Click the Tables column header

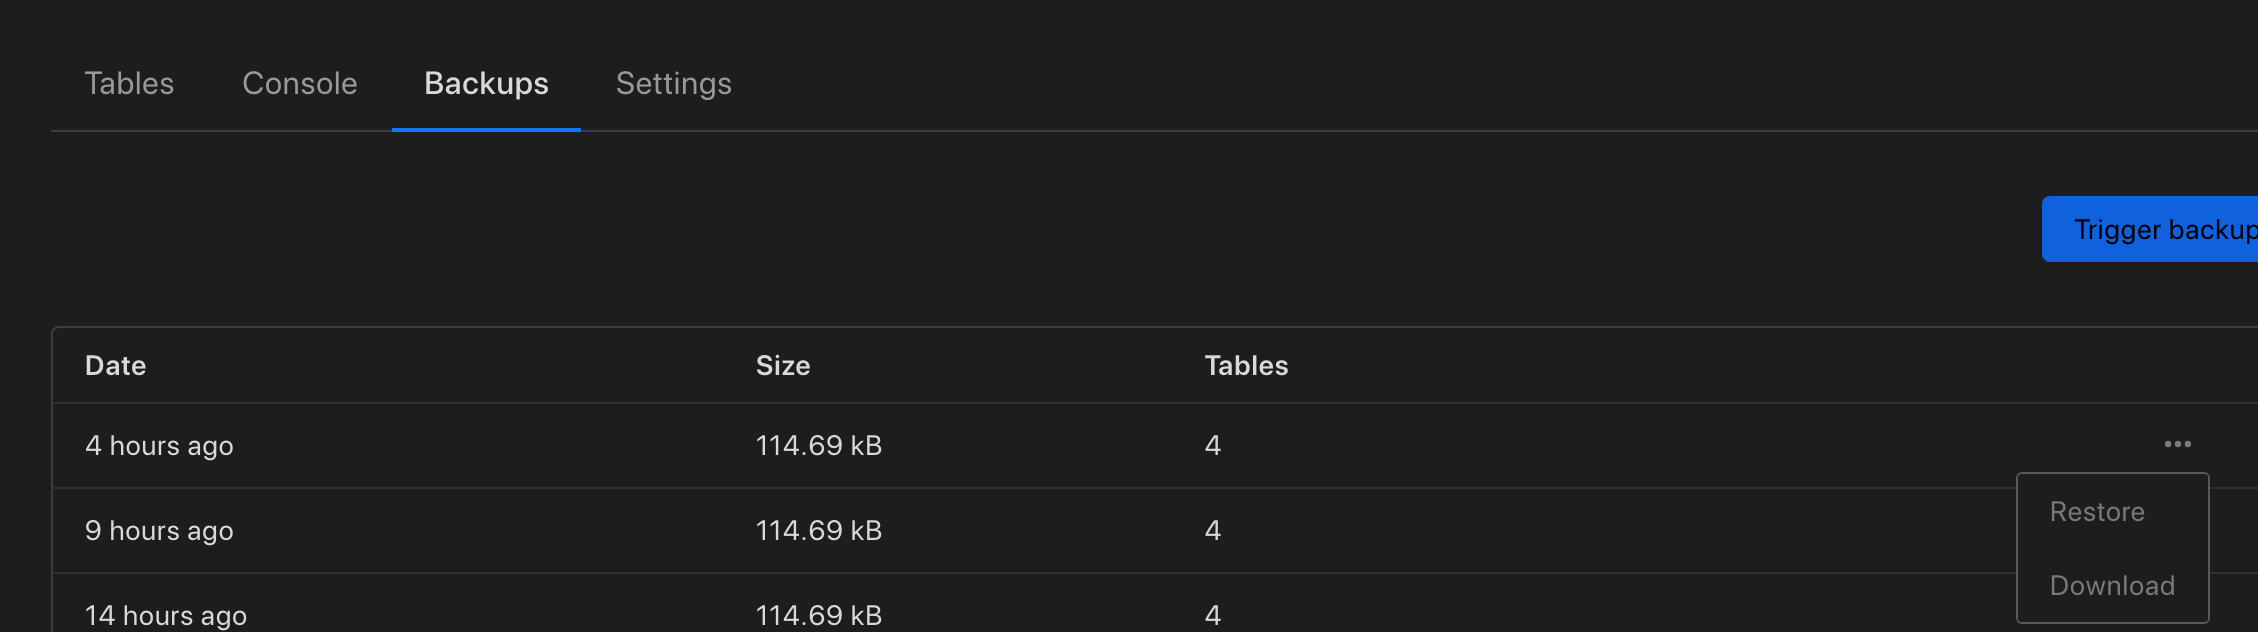(1246, 366)
